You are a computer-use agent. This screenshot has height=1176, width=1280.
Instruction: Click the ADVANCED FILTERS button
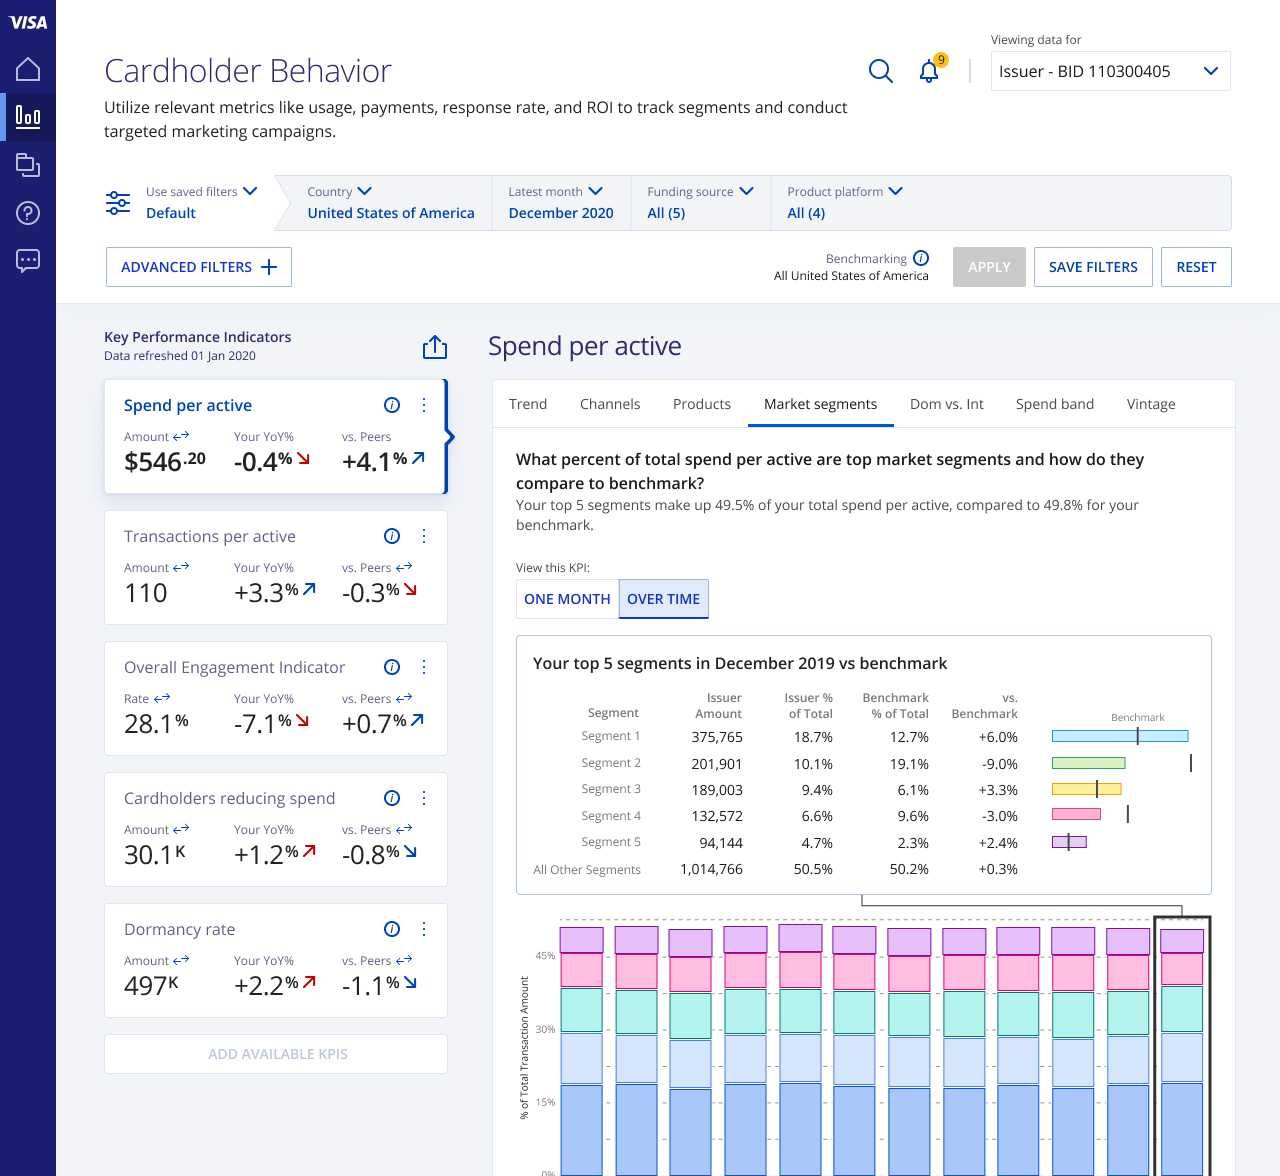pos(199,267)
